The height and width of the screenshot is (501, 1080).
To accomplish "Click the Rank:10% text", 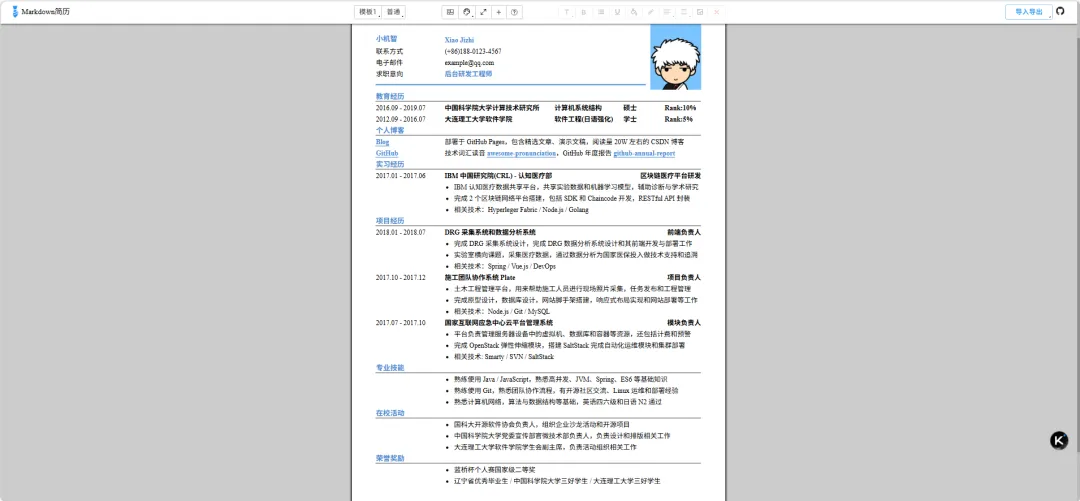I will [x=680, y=108].
